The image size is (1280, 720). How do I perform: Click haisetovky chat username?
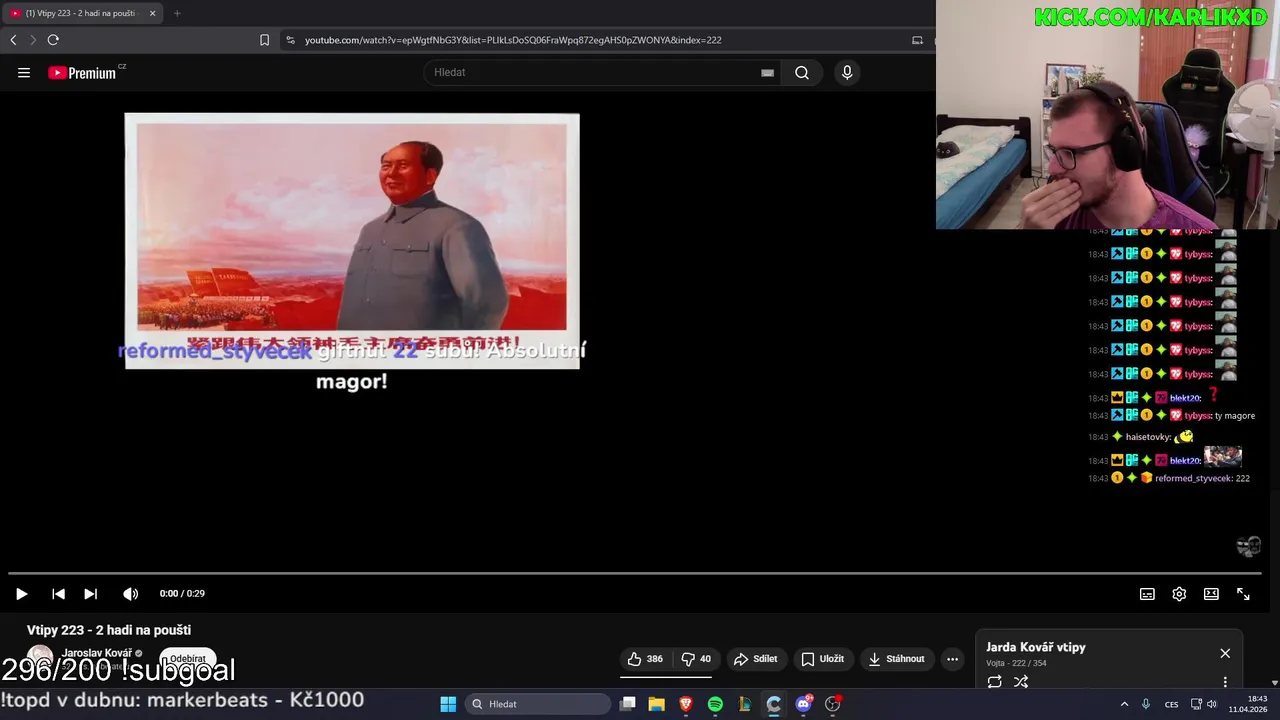1148,437
